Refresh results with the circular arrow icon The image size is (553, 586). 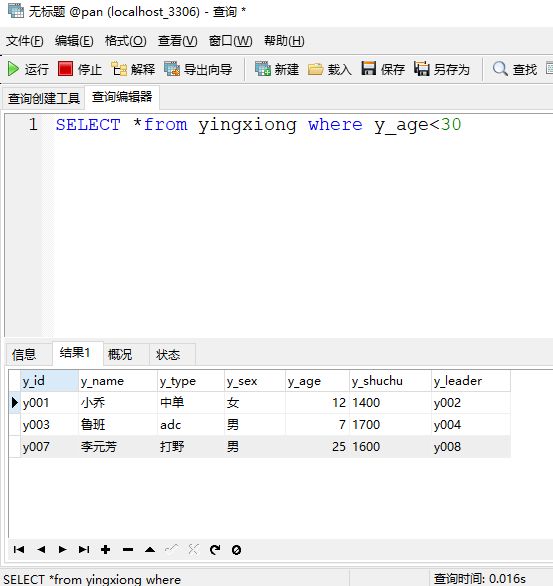point(215,549)
